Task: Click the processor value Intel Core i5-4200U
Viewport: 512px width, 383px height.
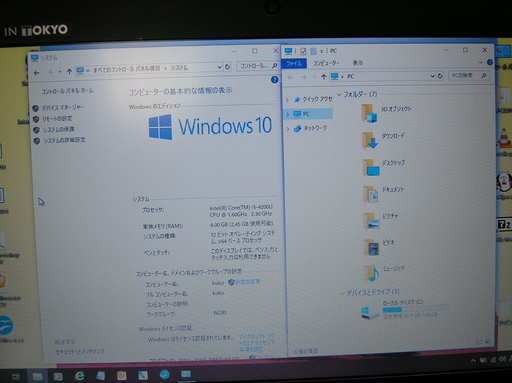Action: click(241, 211)
